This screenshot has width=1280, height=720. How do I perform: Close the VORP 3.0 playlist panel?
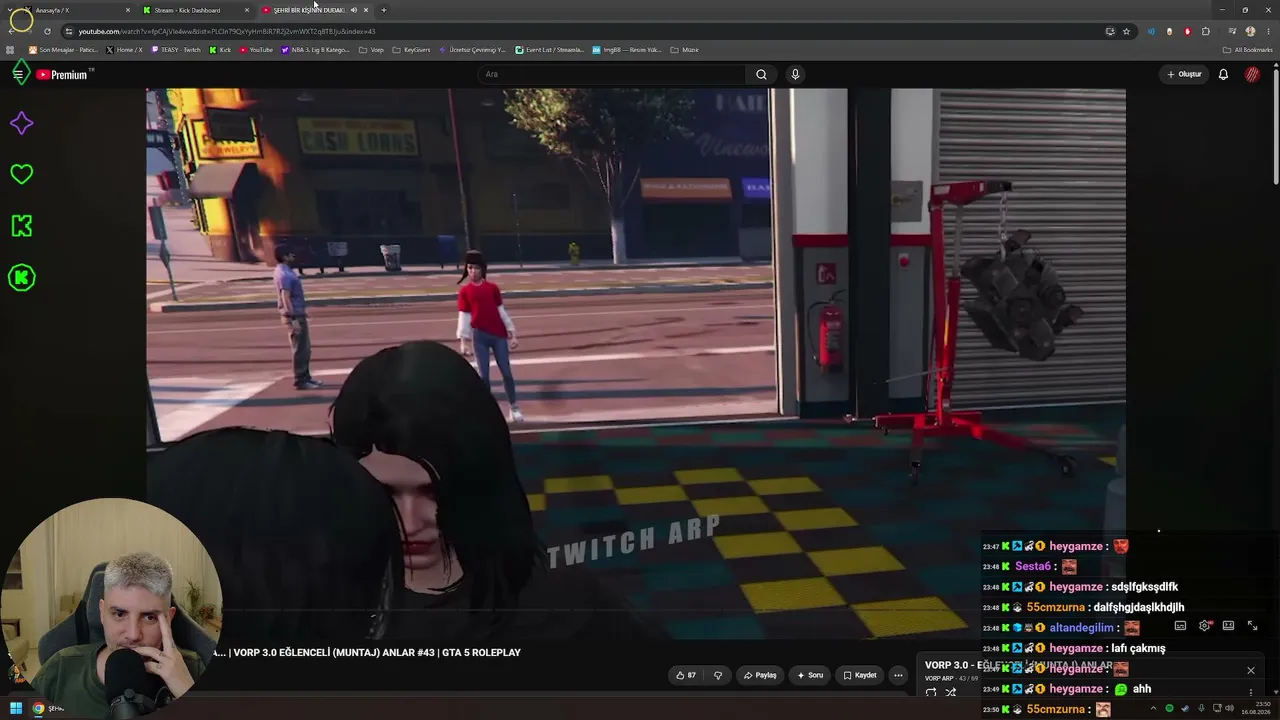[1250, 670]
